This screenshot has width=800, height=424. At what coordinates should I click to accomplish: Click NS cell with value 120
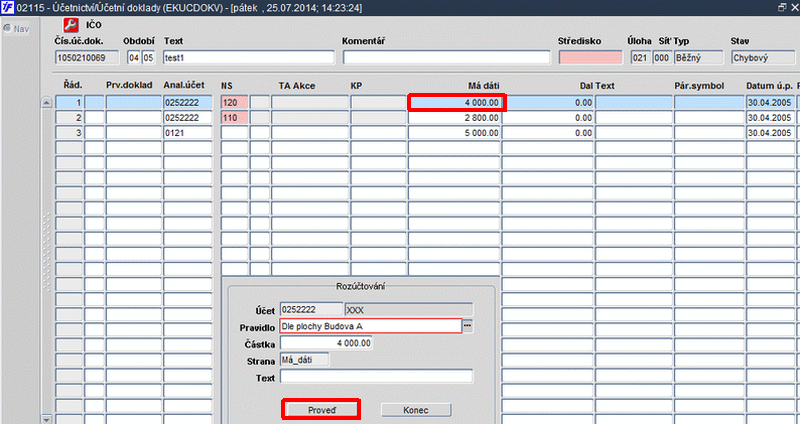click(235, 103)
